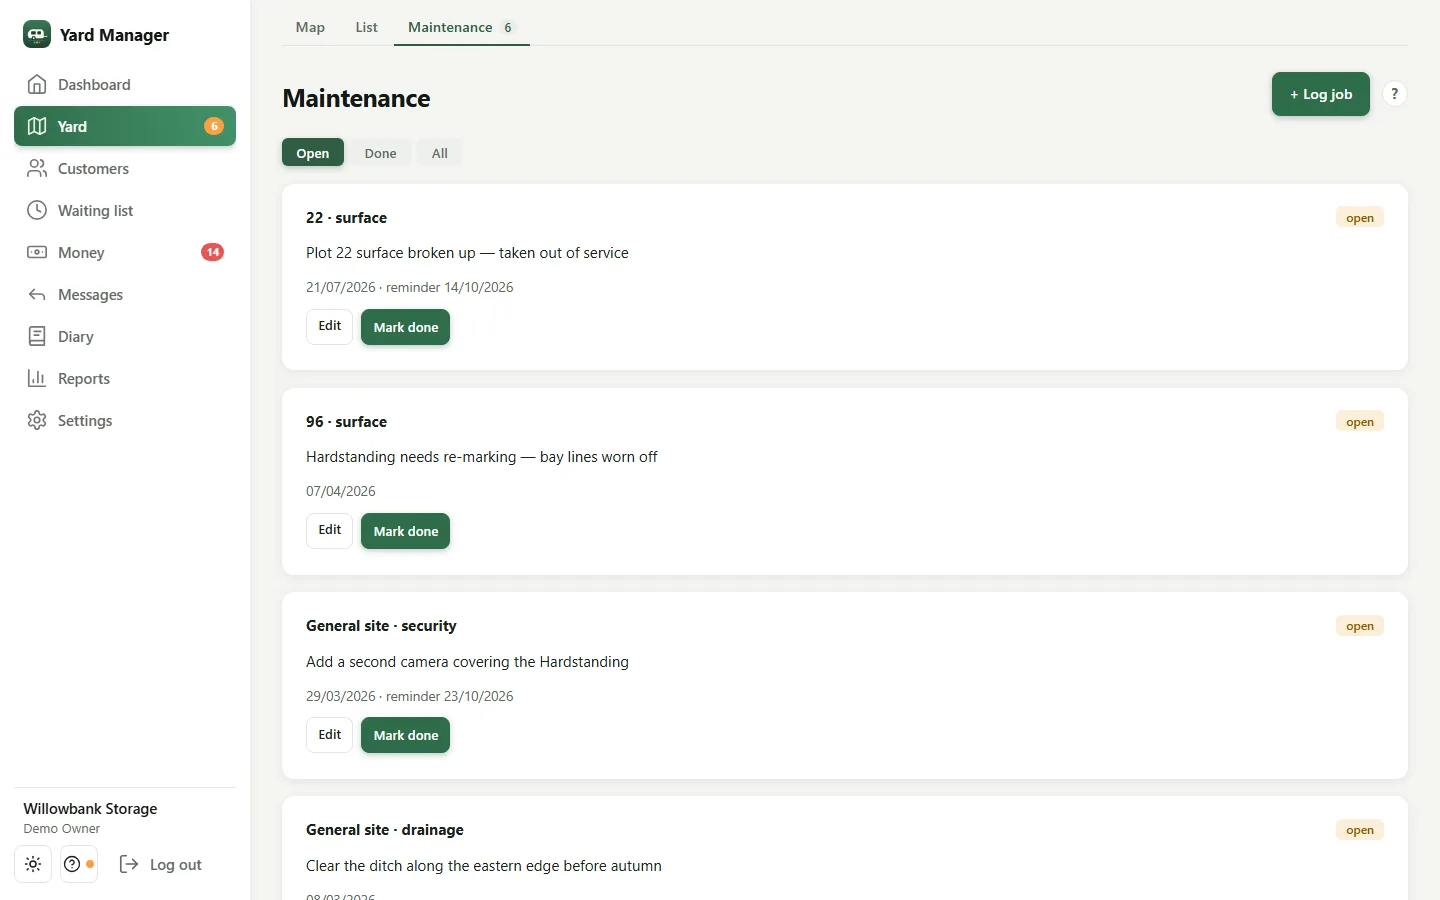Switch to the Map tab
1440x900 pixels.
click(x=310, y=27)
